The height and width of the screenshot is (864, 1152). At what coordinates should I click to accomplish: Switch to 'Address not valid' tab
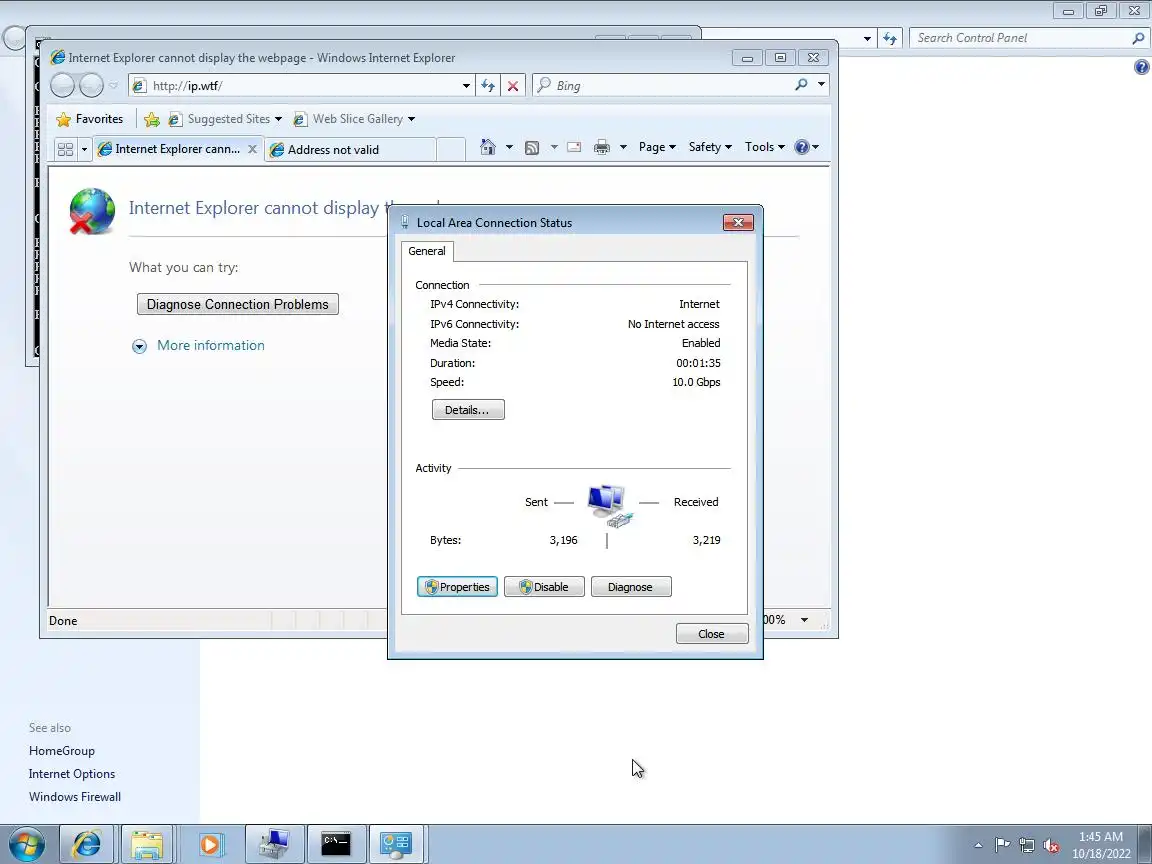pyautogui.click(x=350, y=150)
